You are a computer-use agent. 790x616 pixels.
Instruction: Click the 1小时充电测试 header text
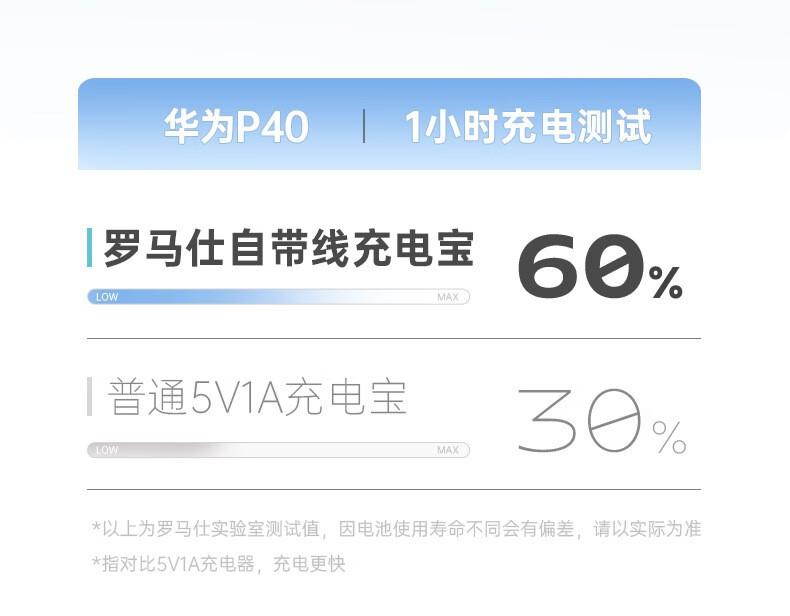pyautogui.click(x=529, y=126)
